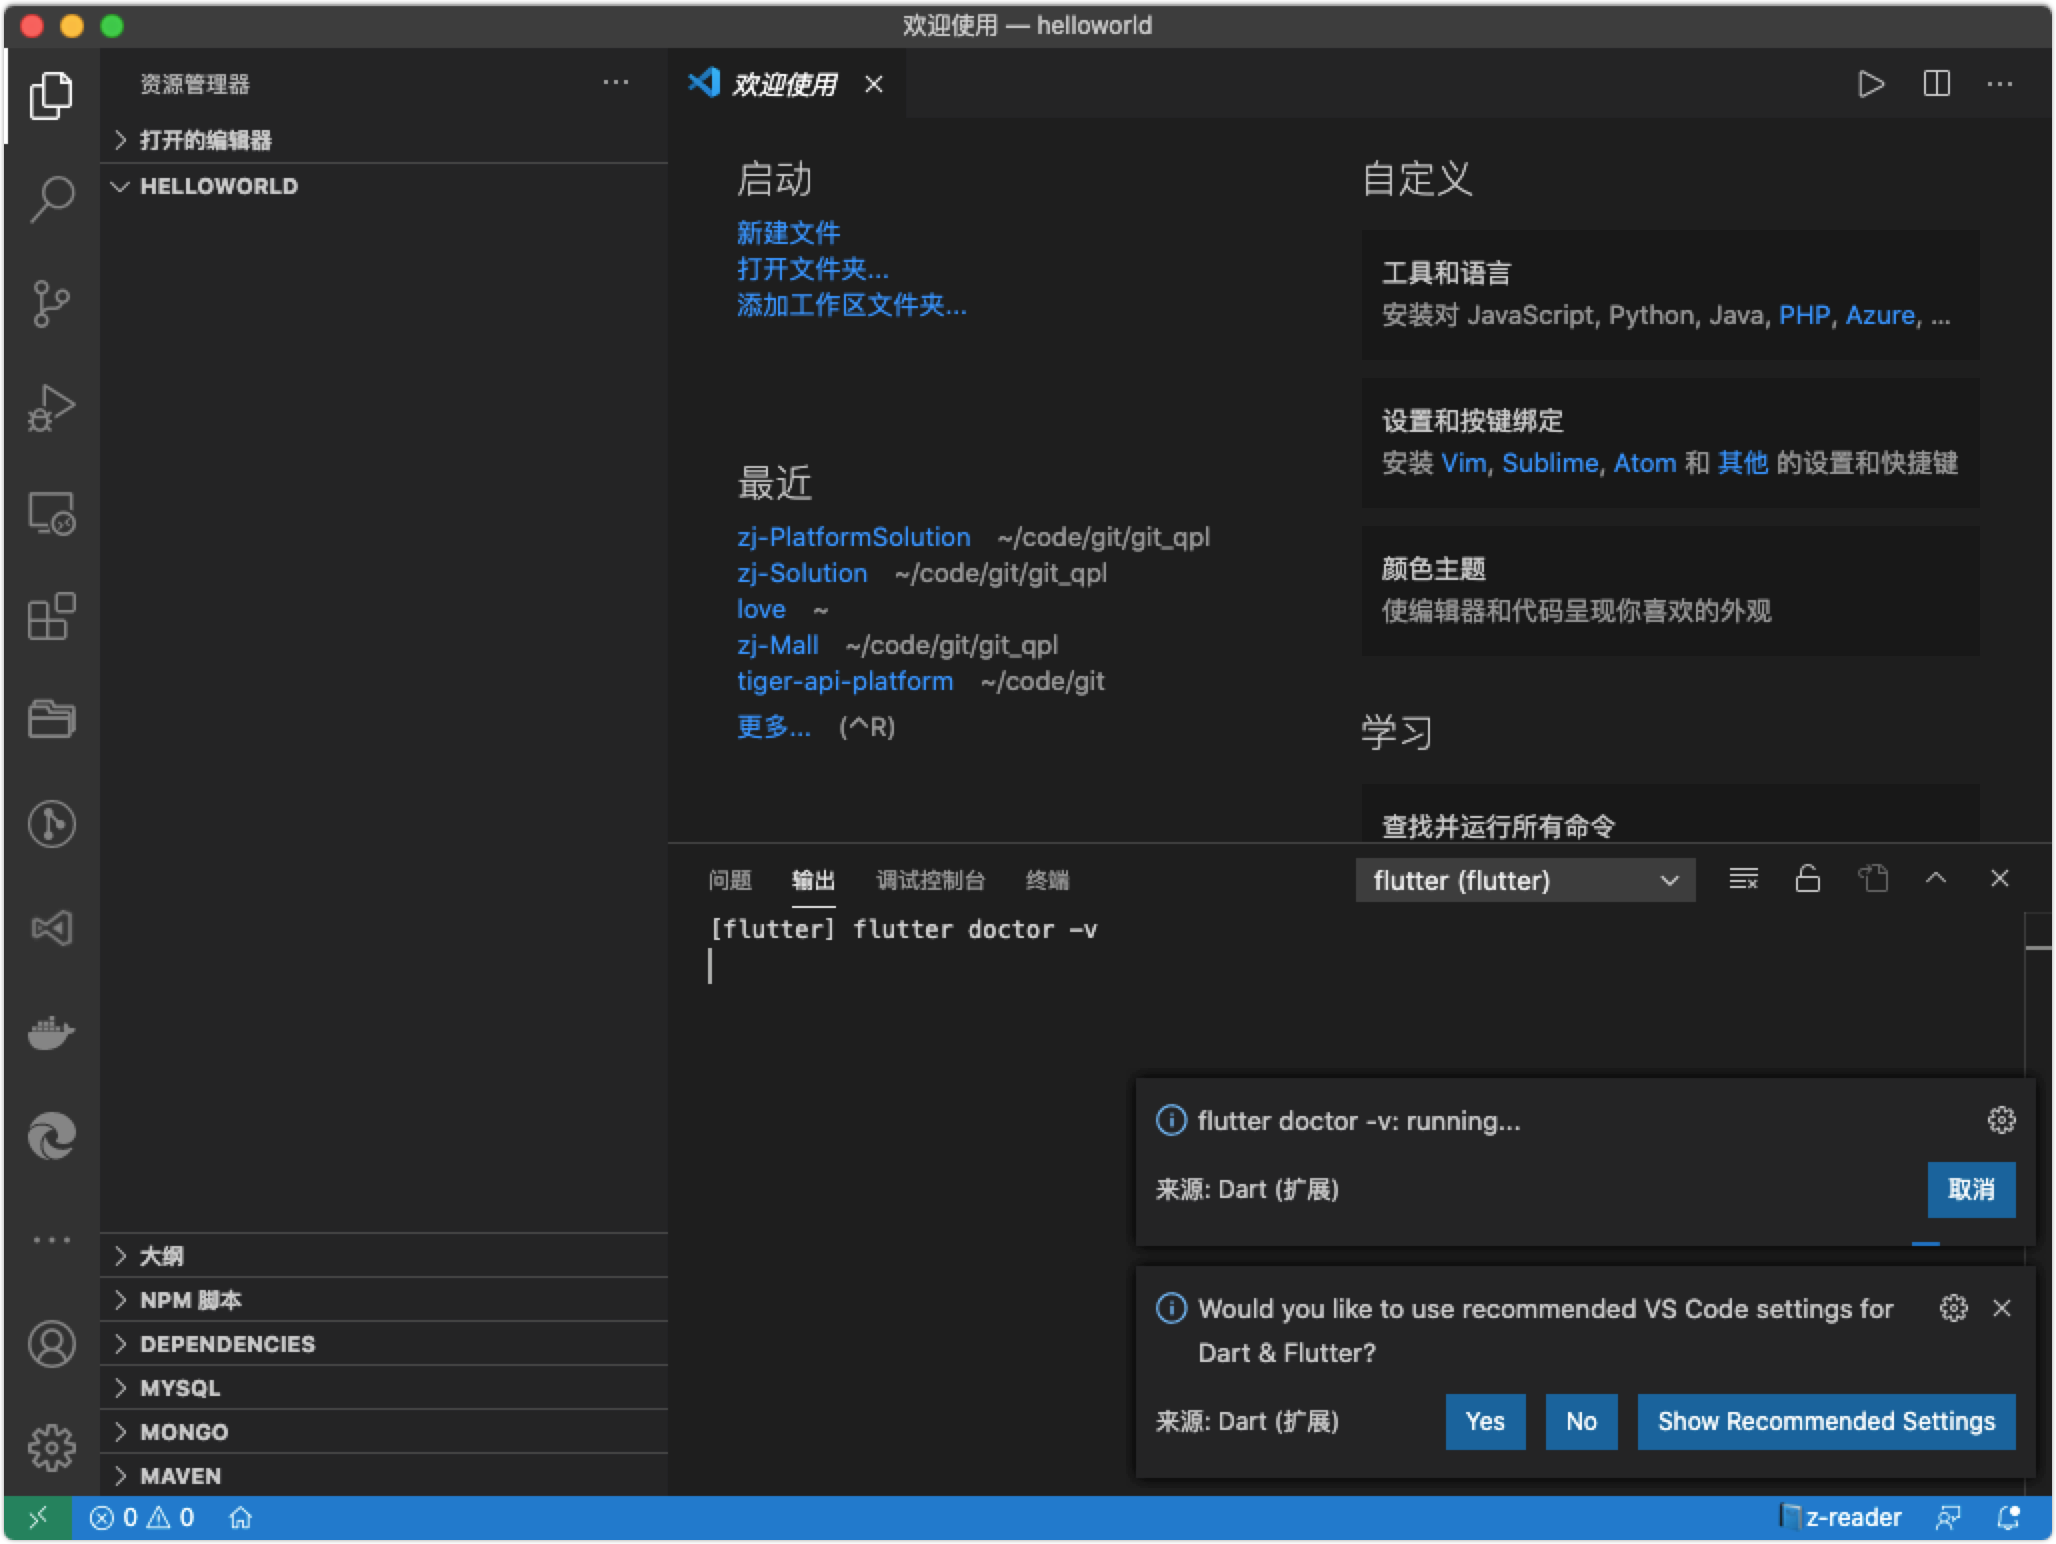Open the Manage gear icon
2056x1544 pixels.
51,1448
